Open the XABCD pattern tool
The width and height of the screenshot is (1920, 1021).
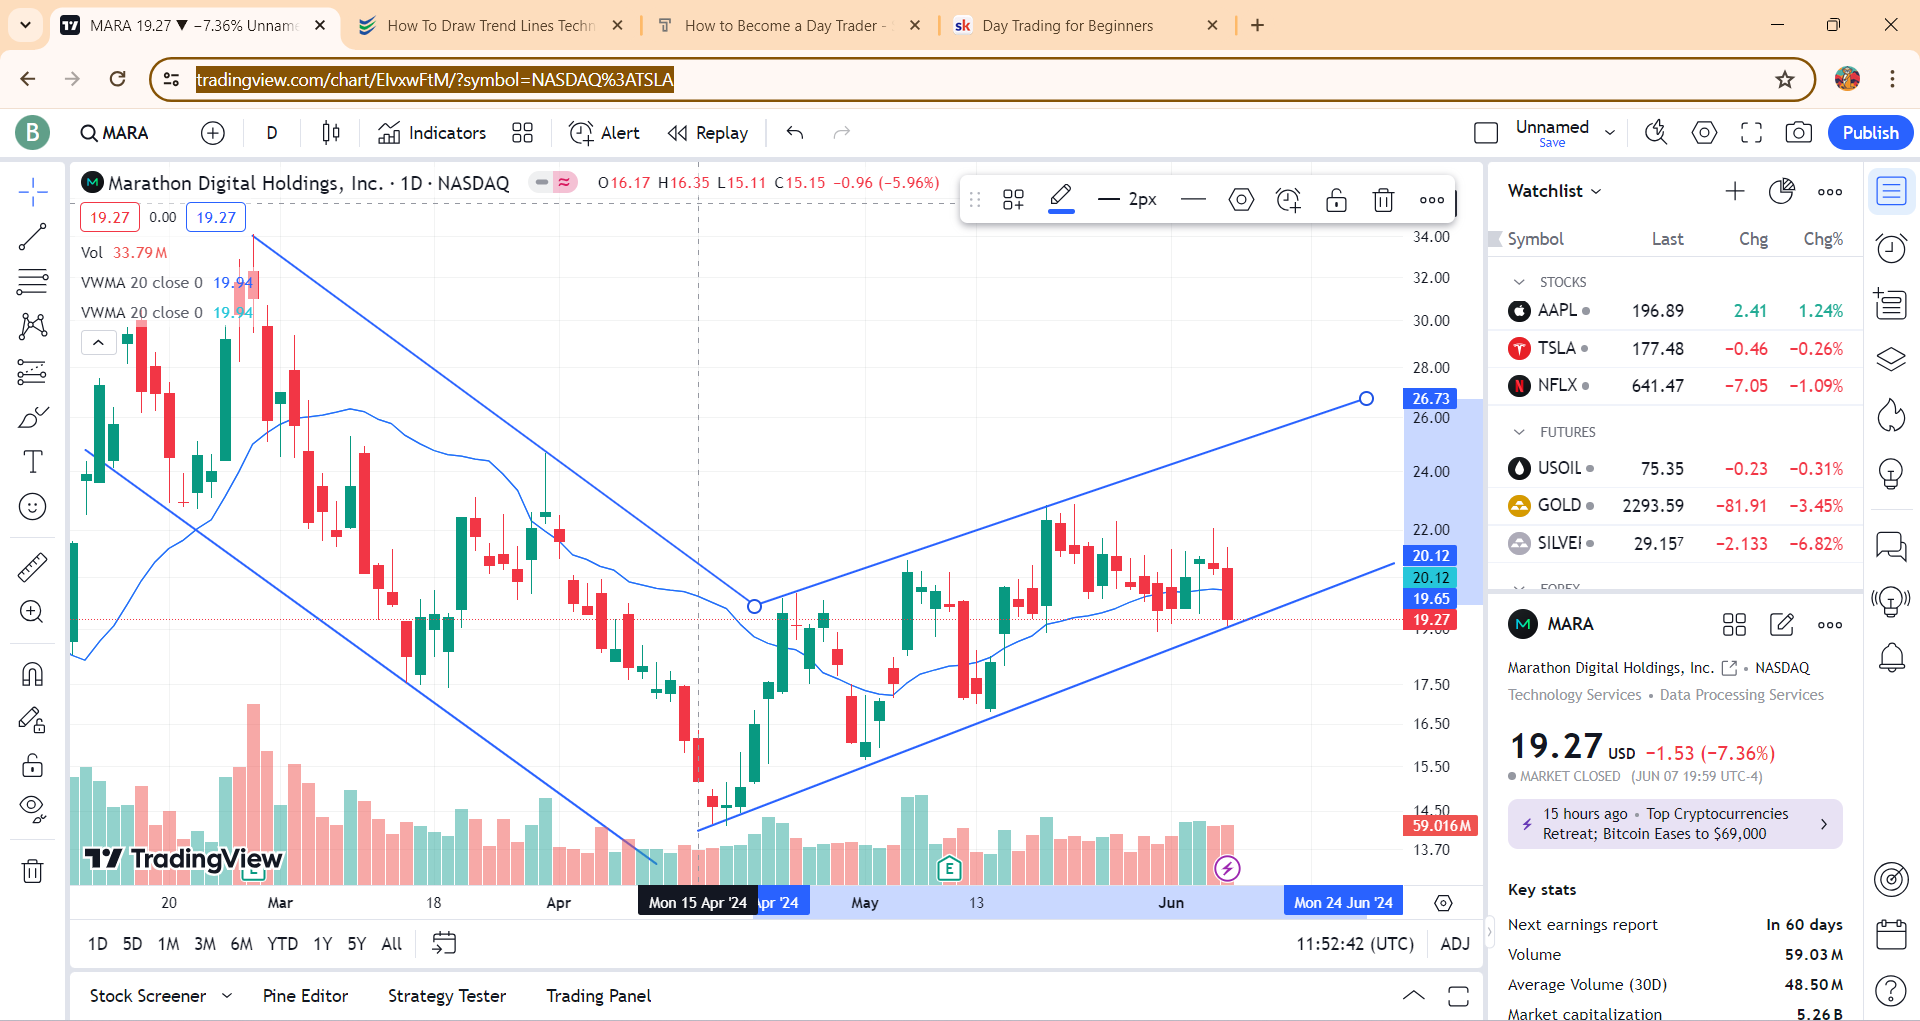coord(33,326)
